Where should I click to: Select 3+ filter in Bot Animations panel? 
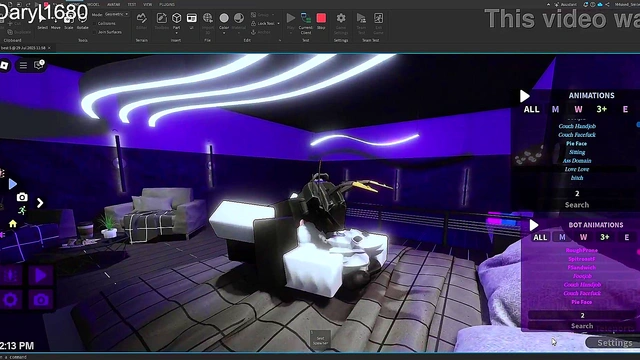(604, 237)
